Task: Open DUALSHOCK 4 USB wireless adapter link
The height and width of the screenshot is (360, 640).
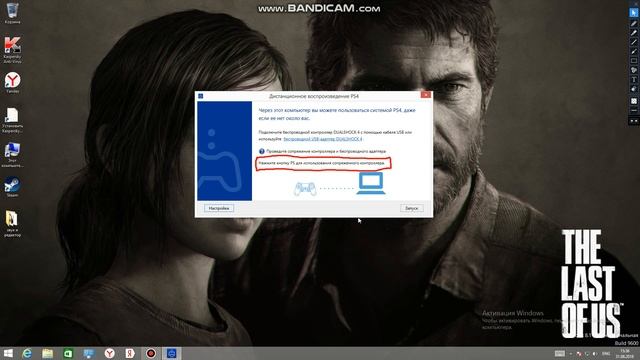Action: (322, 139)
